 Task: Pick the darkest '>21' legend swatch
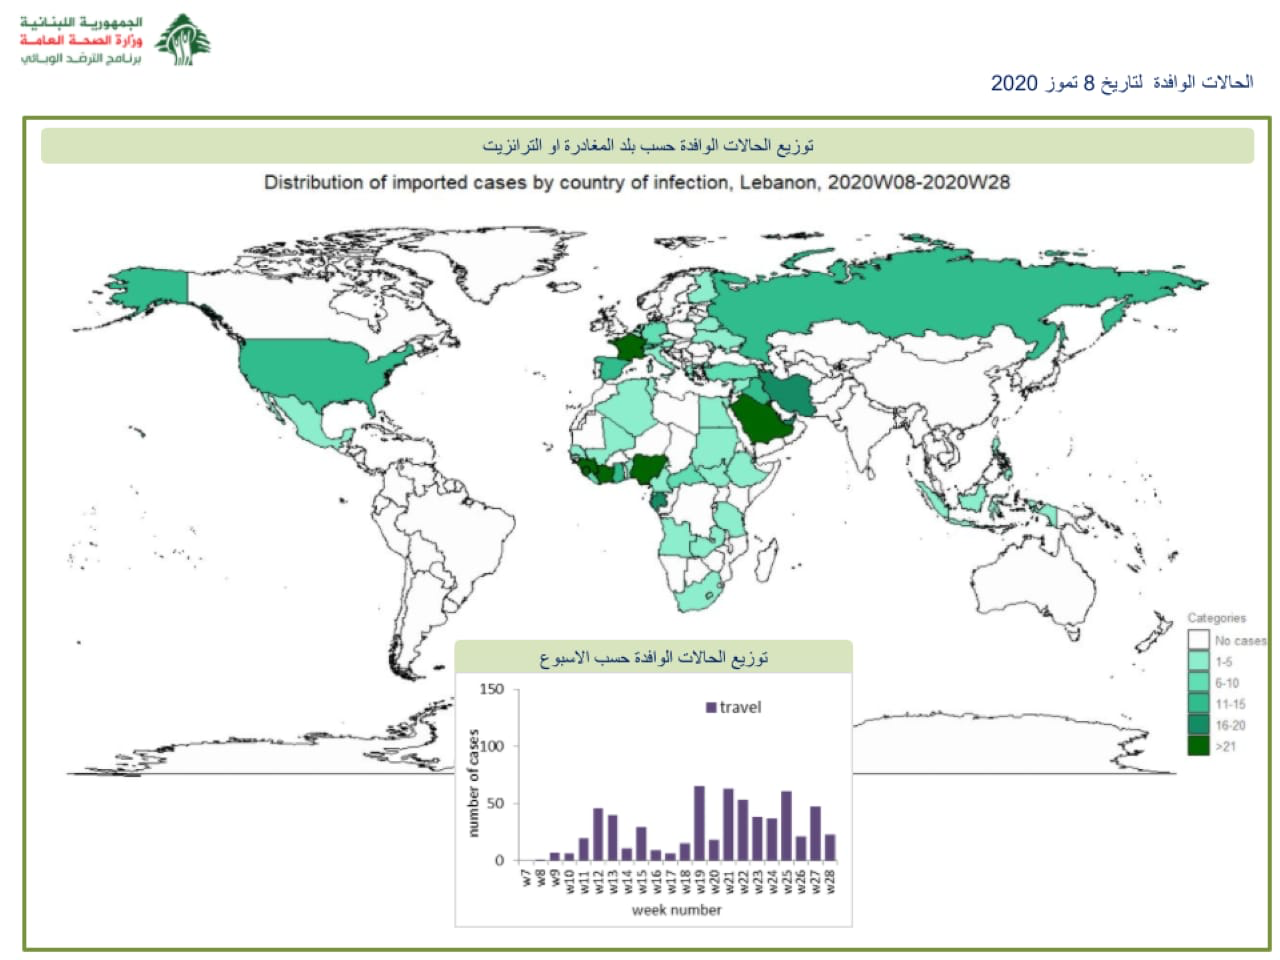pos(1198,746)
